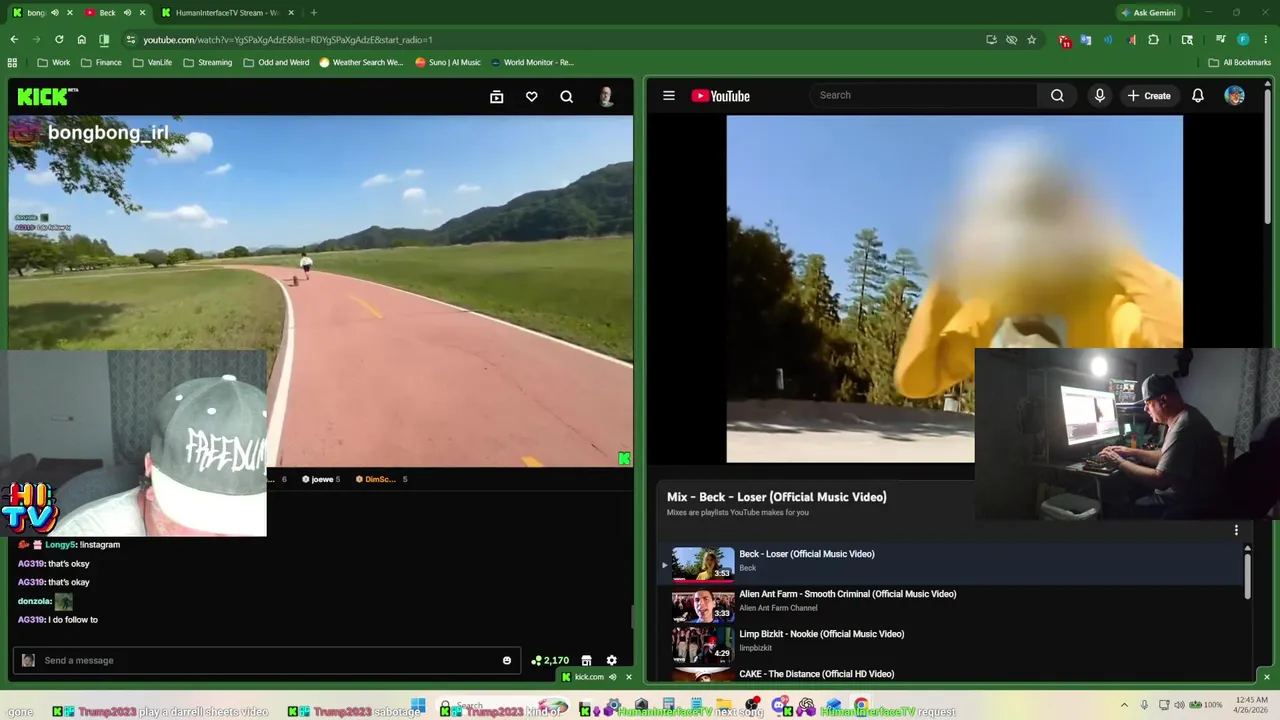This screenshot has width=1280, height=720.
Task: Open YouTube account avatar menu
Action: 1235,95
